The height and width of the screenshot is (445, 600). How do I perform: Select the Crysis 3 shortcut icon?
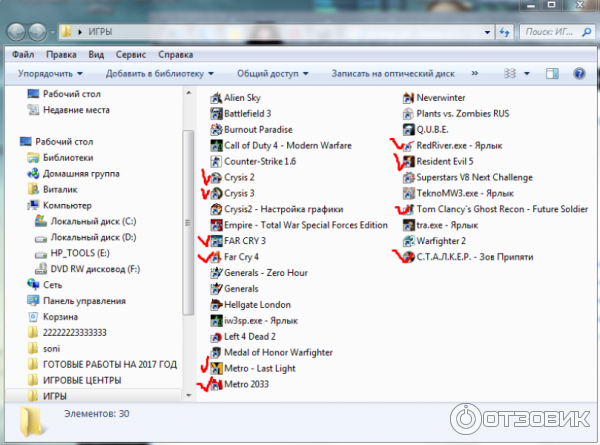click(216, 194)
